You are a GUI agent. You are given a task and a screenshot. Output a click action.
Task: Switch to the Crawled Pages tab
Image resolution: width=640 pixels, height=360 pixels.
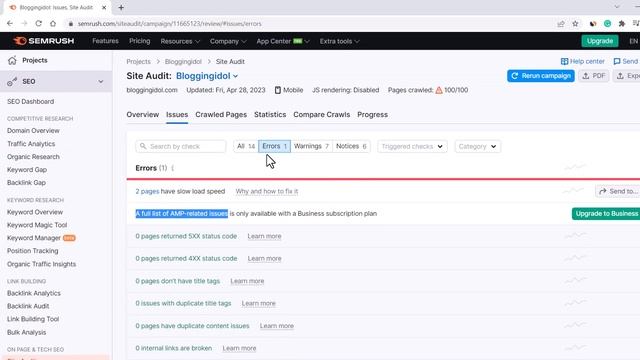tap(221, 115)
